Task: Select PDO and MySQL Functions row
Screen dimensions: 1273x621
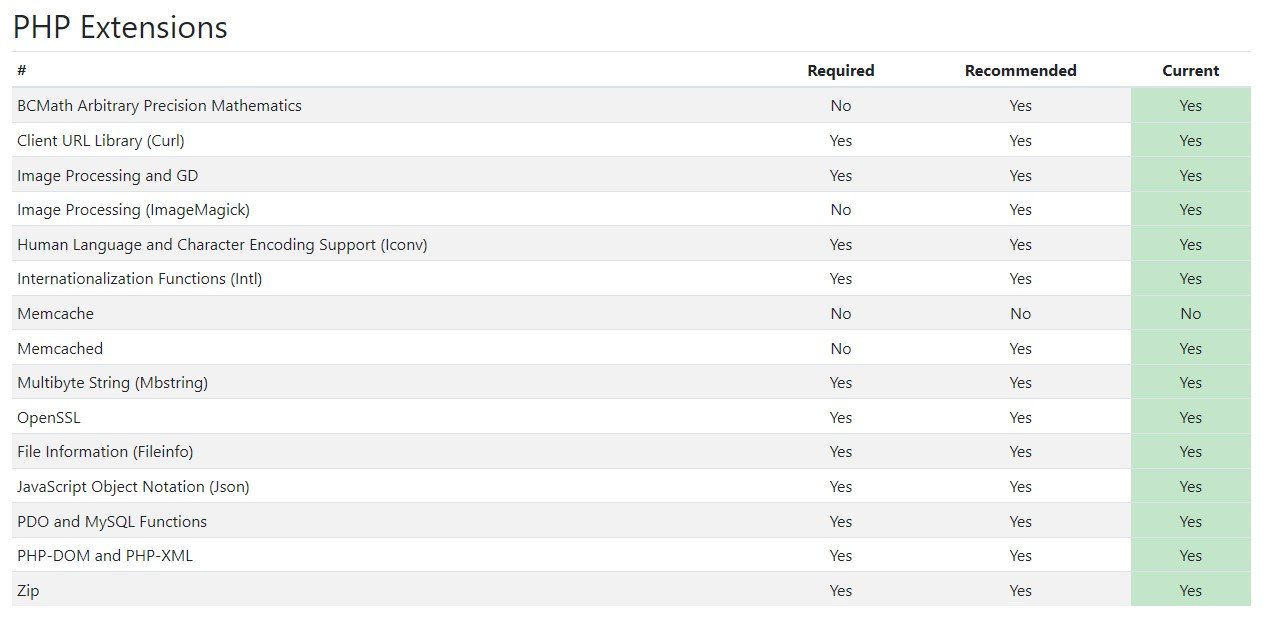Action: (631, 521)
